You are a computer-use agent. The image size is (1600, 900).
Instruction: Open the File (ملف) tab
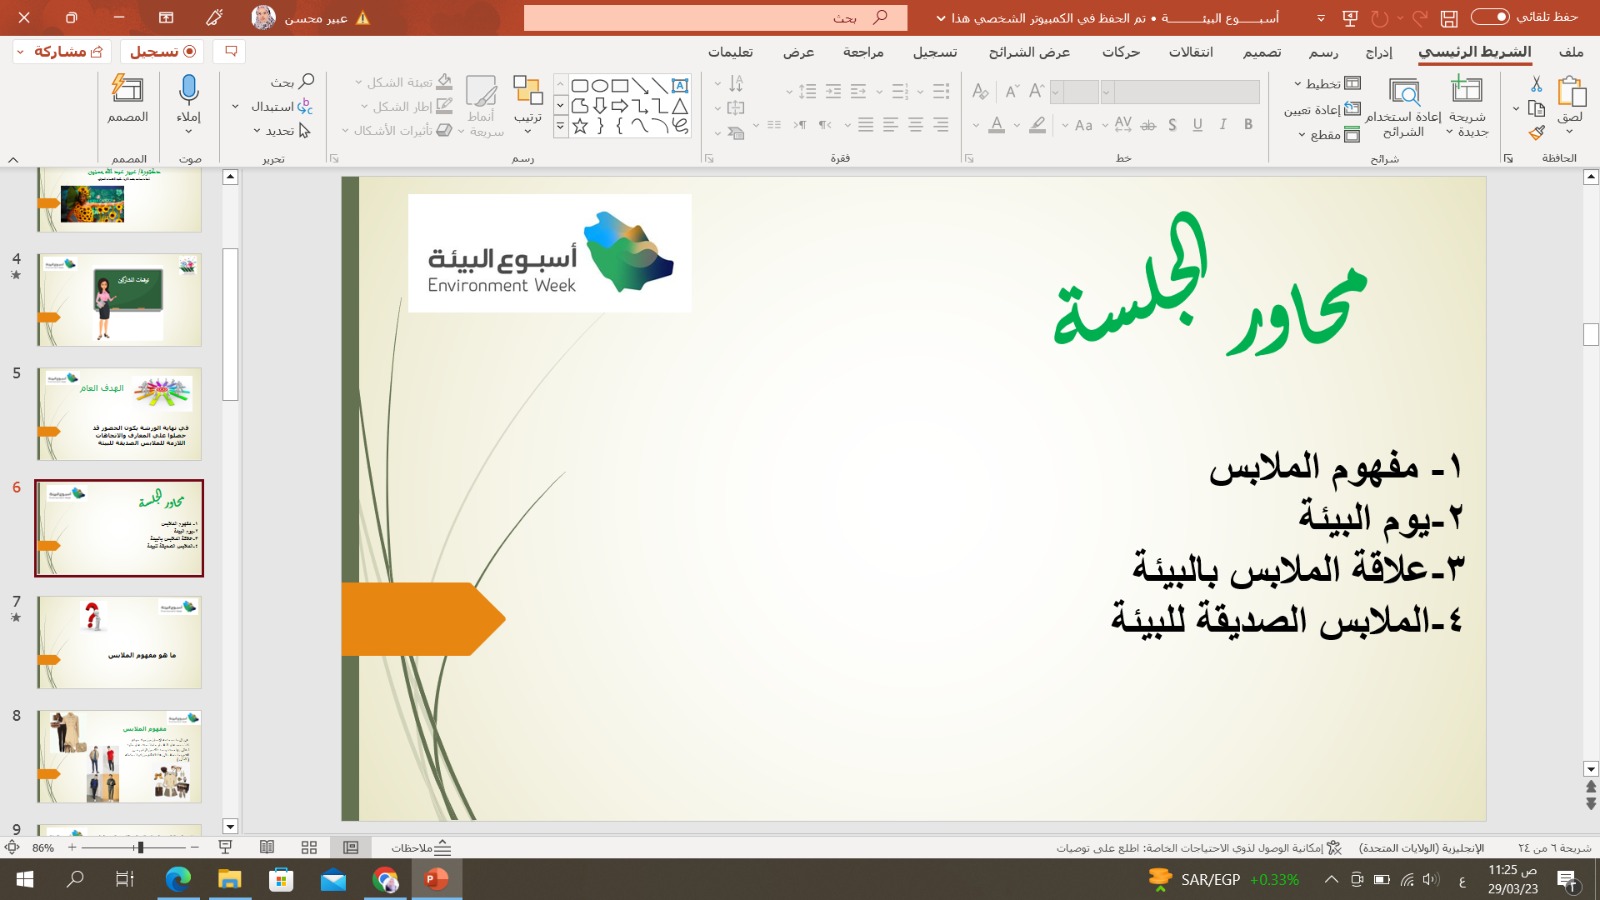(x=1571, y=52)
